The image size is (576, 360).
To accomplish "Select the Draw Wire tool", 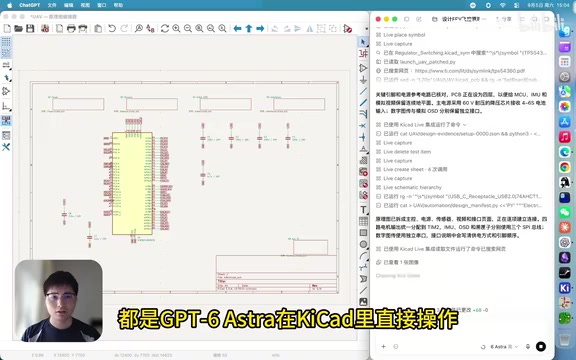I will coord(363,91).
